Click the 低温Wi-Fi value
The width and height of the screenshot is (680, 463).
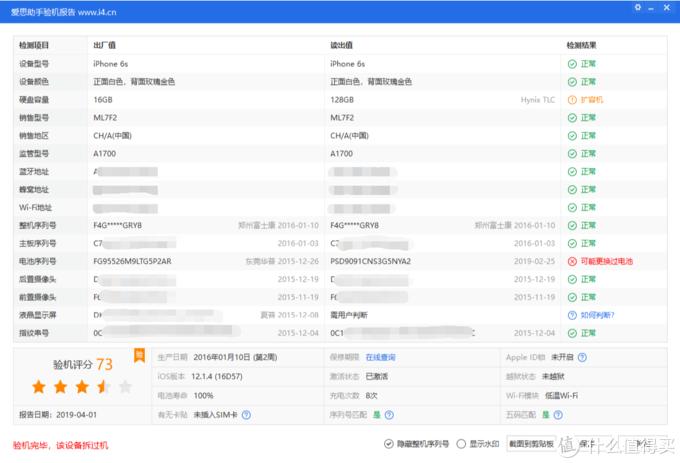point(561,395)
